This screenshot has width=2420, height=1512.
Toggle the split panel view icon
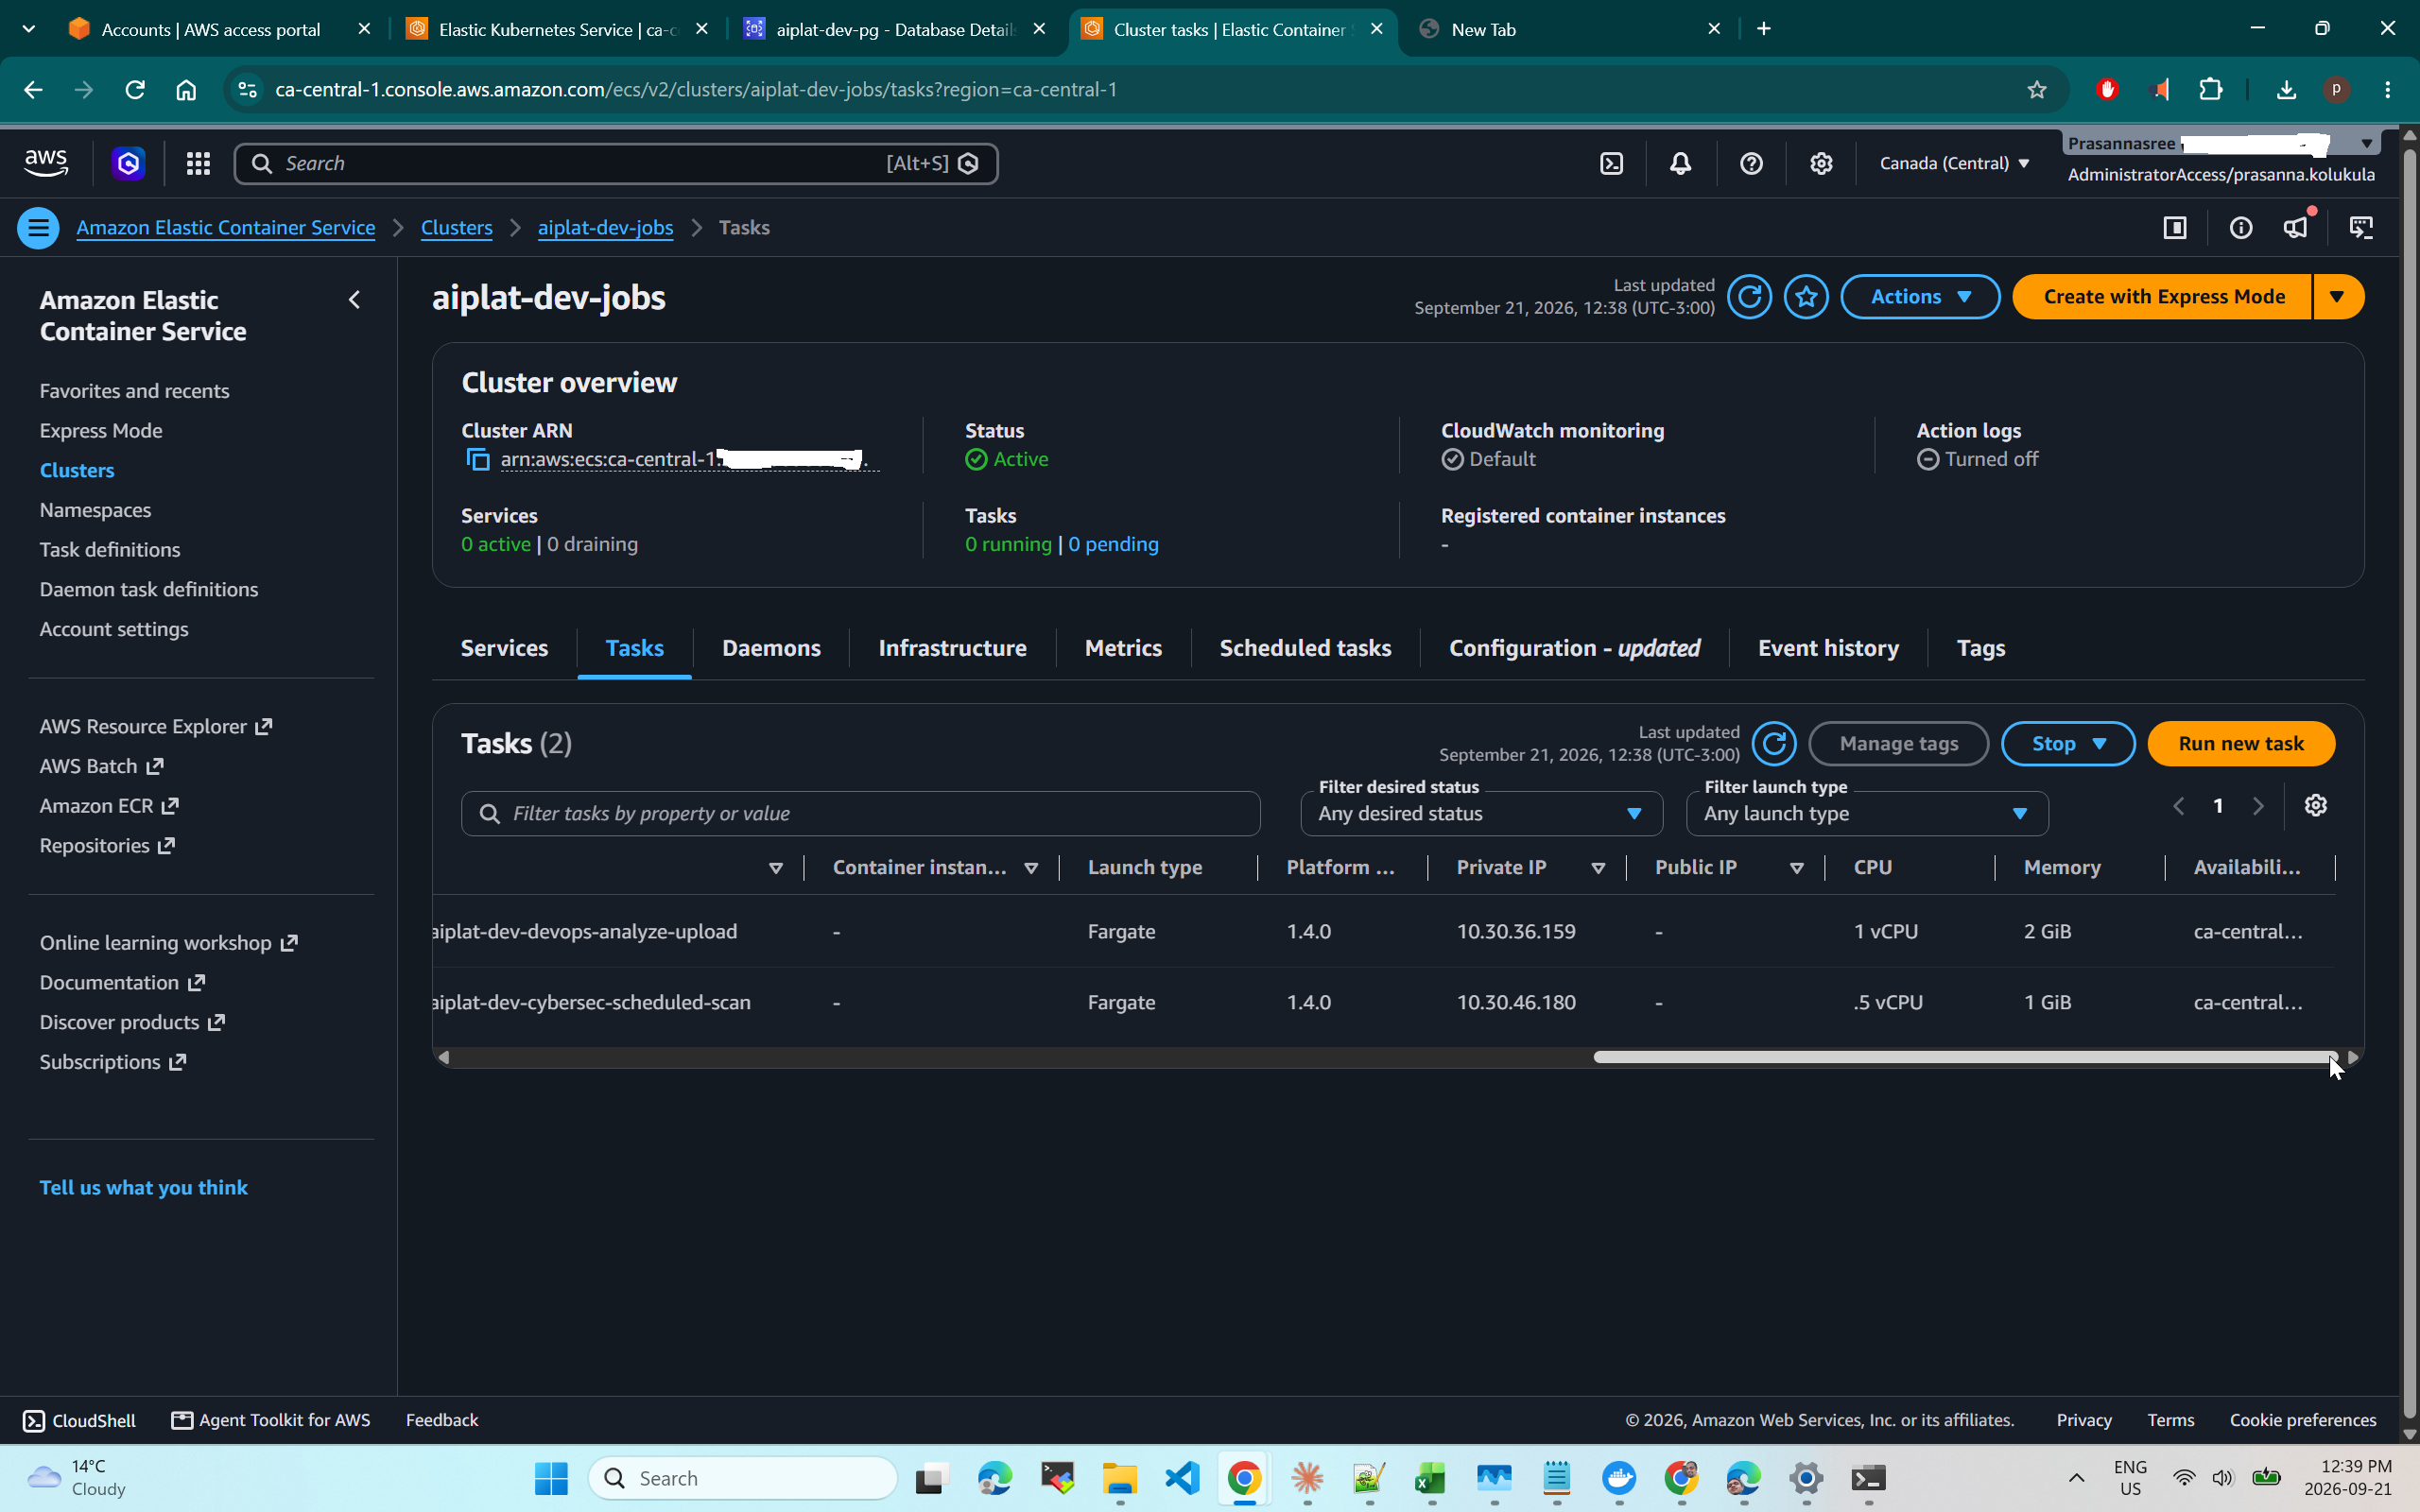point(2174,228)
